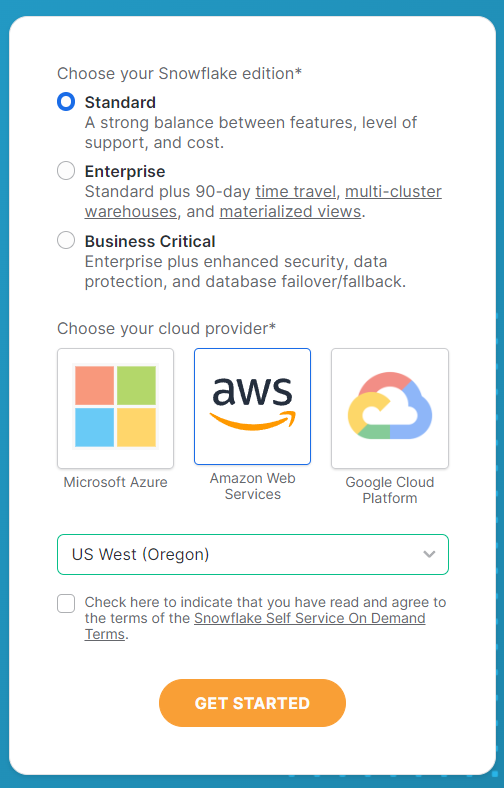Click the Standard edition label text

click(120, 102)
